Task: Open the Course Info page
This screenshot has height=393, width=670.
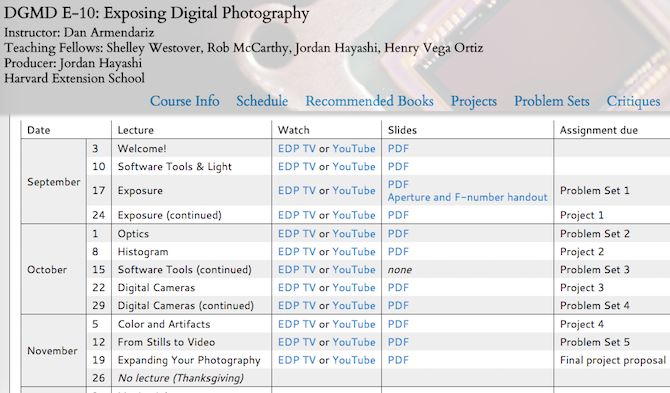Action: coord(185,101)
